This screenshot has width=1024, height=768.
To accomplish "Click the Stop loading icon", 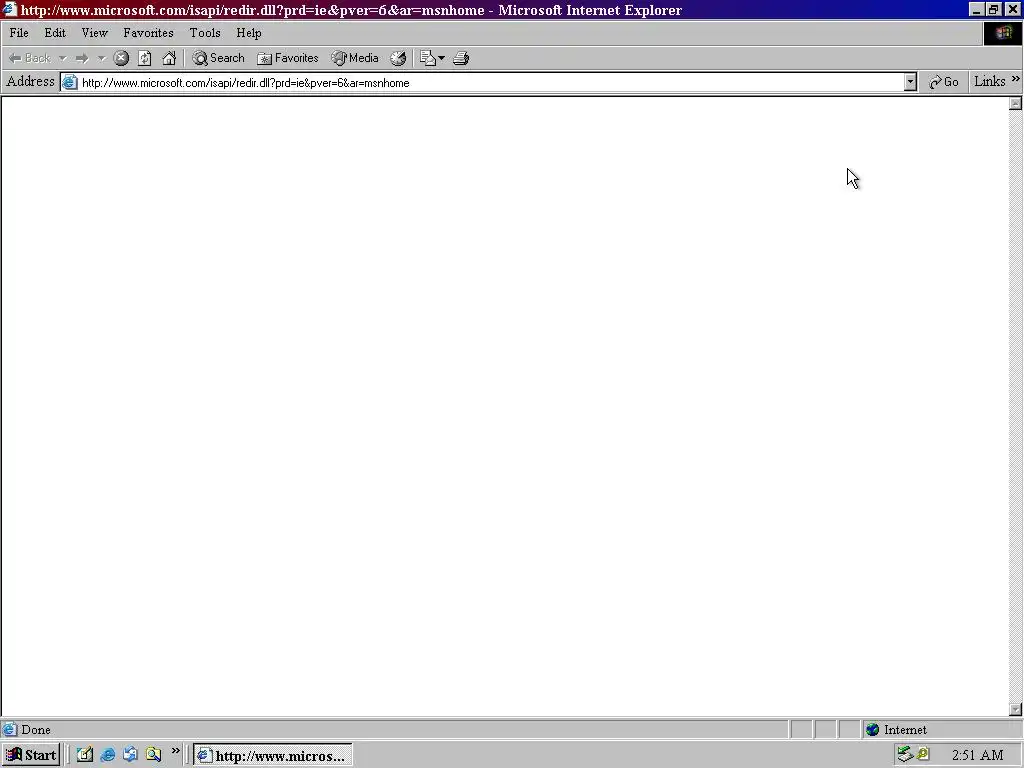I will point(121,58).
